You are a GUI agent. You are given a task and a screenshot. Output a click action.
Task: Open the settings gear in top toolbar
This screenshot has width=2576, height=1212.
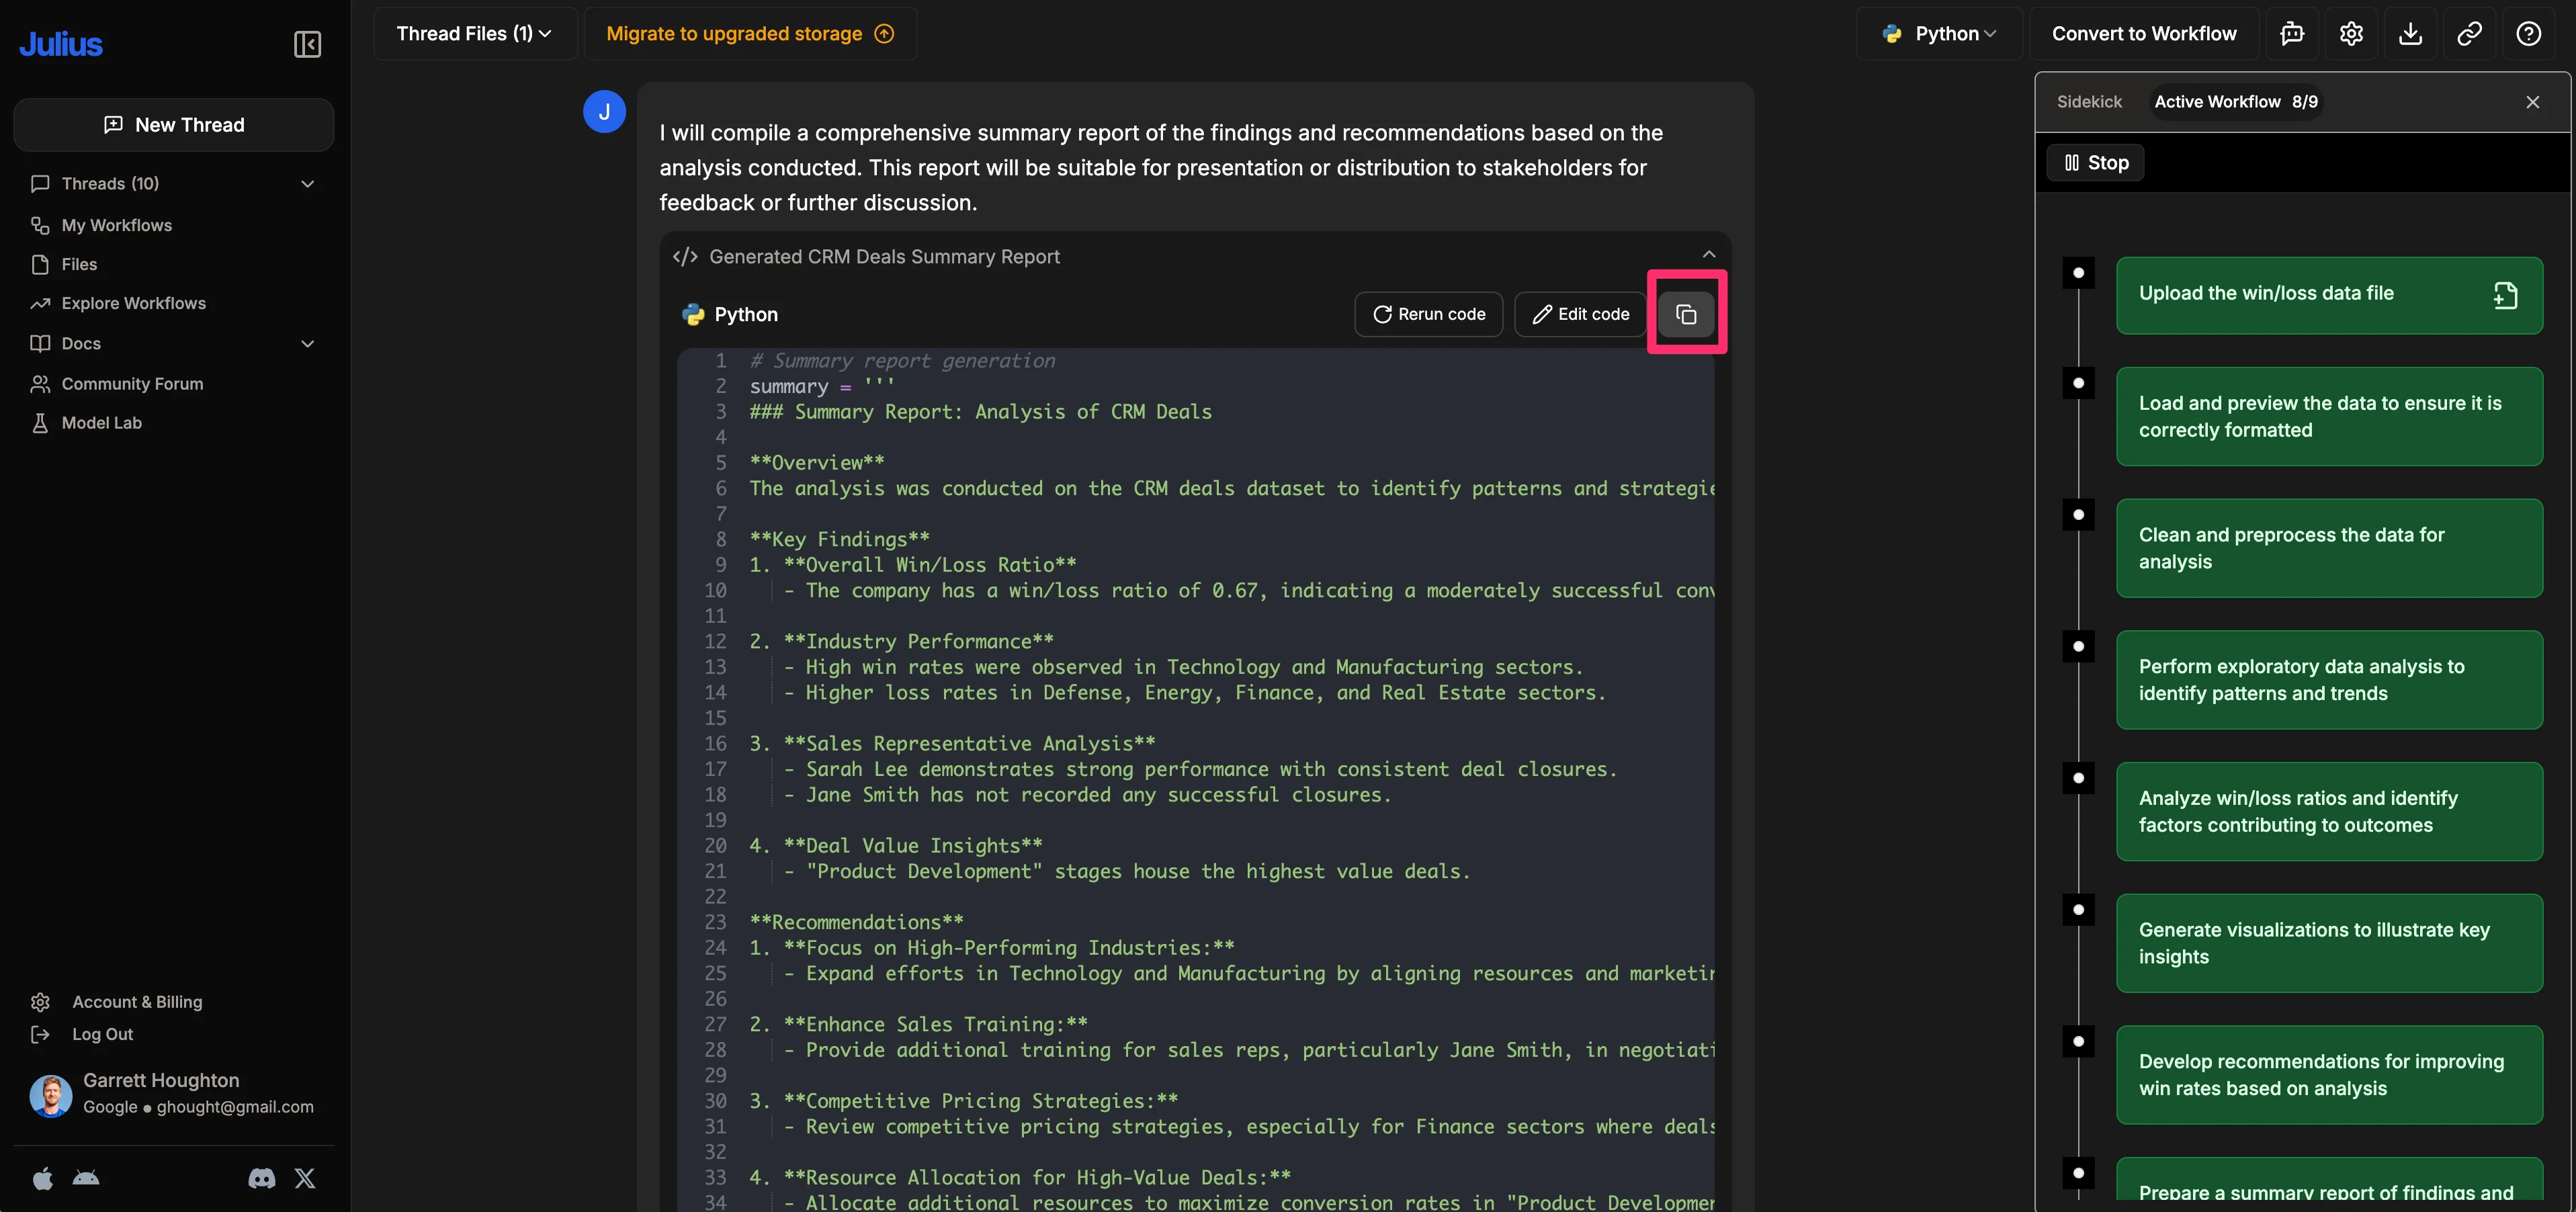coord(2351,34)
